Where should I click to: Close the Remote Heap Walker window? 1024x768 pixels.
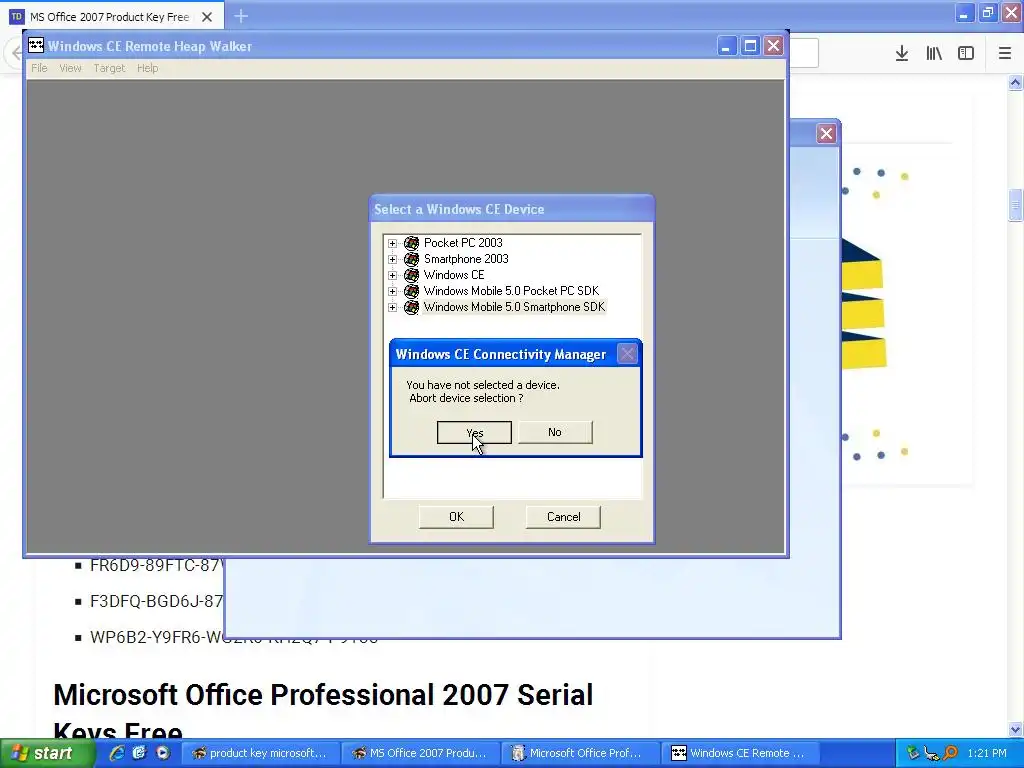pyautogui.click(x=773, y=46)
